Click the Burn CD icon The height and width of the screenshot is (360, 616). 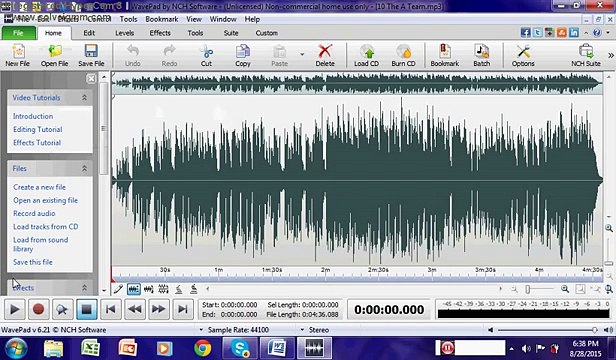pyautogui.click(x=403, y=55)
